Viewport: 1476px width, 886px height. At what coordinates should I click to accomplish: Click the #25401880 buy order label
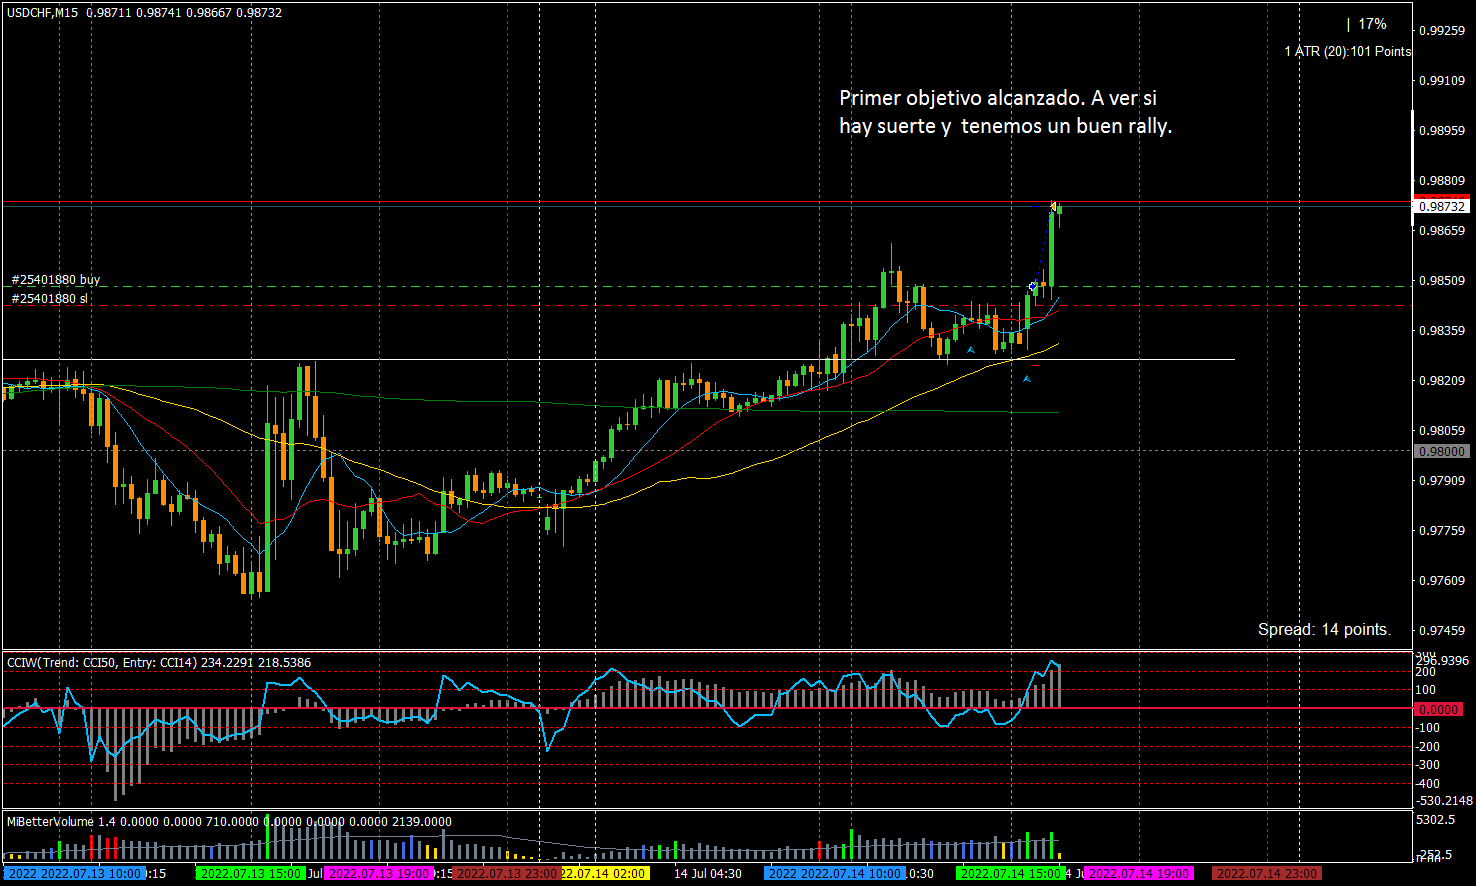56,280
